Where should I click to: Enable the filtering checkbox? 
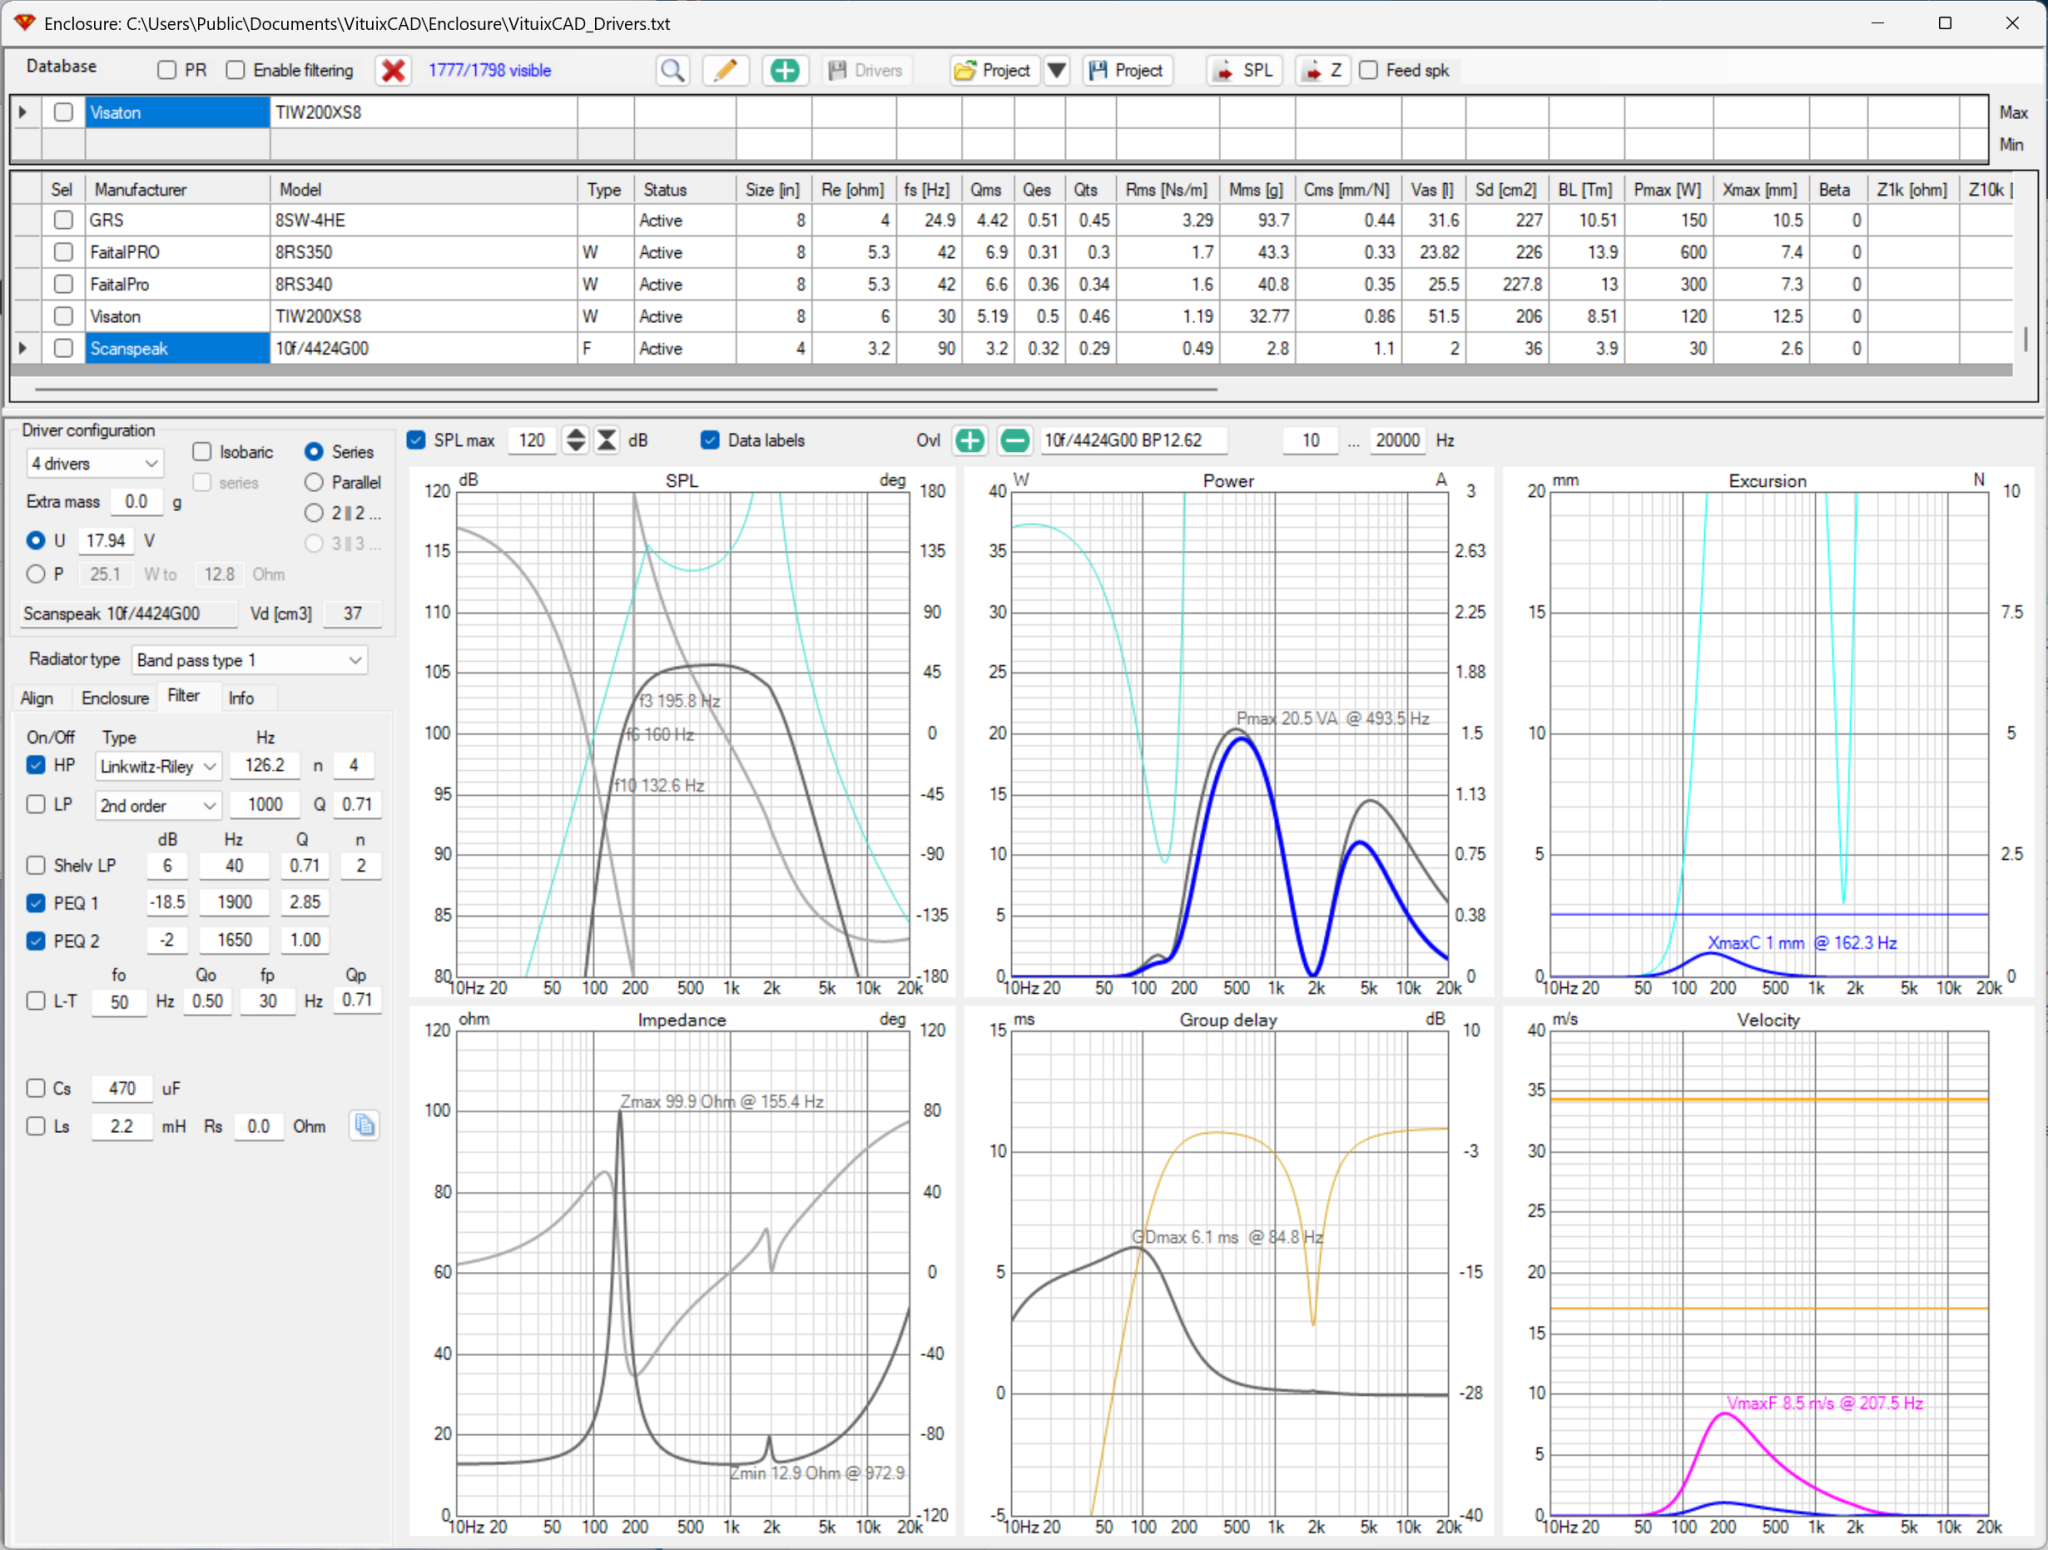(235, 71)
